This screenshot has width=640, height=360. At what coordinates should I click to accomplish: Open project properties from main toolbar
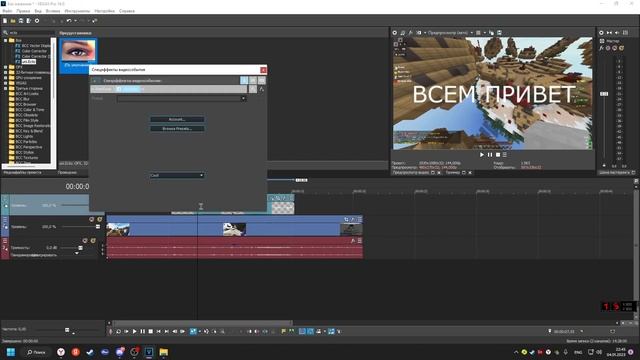(x=37, y=20)
